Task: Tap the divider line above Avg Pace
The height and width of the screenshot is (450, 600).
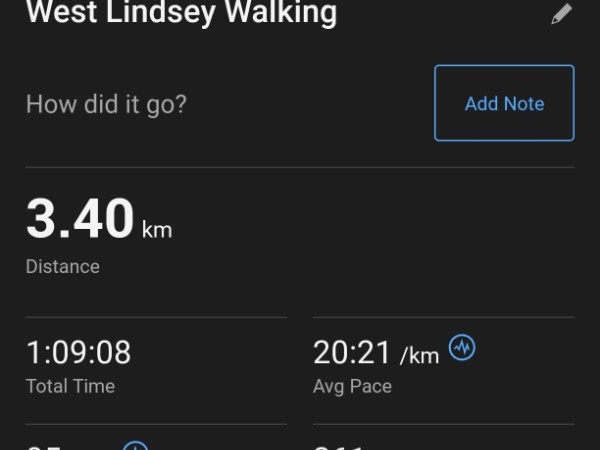Action: 444,317
